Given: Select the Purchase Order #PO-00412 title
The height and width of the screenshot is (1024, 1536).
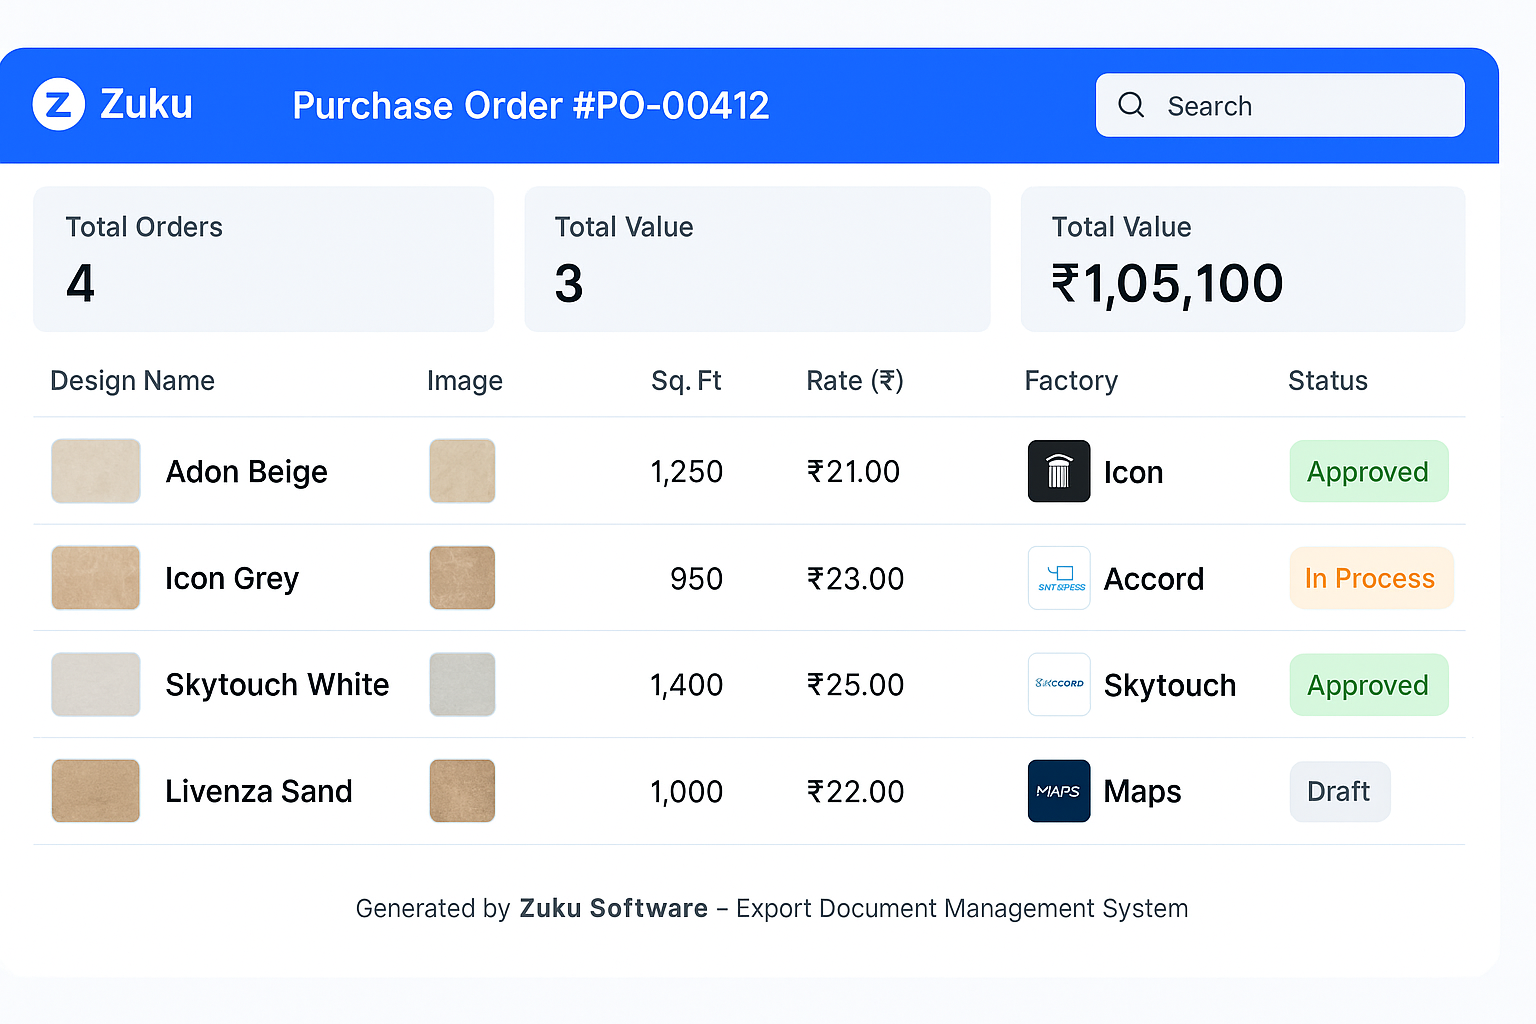Looking at the screenshot, I should (531, 105).
